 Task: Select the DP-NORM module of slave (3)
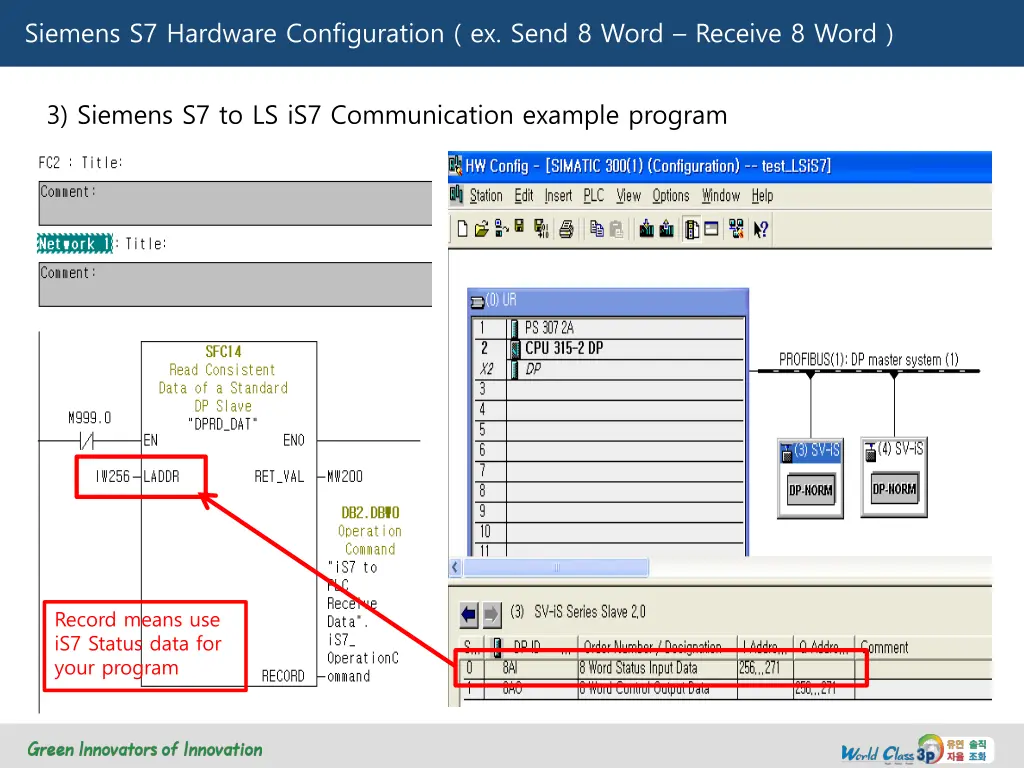(810, 490)
